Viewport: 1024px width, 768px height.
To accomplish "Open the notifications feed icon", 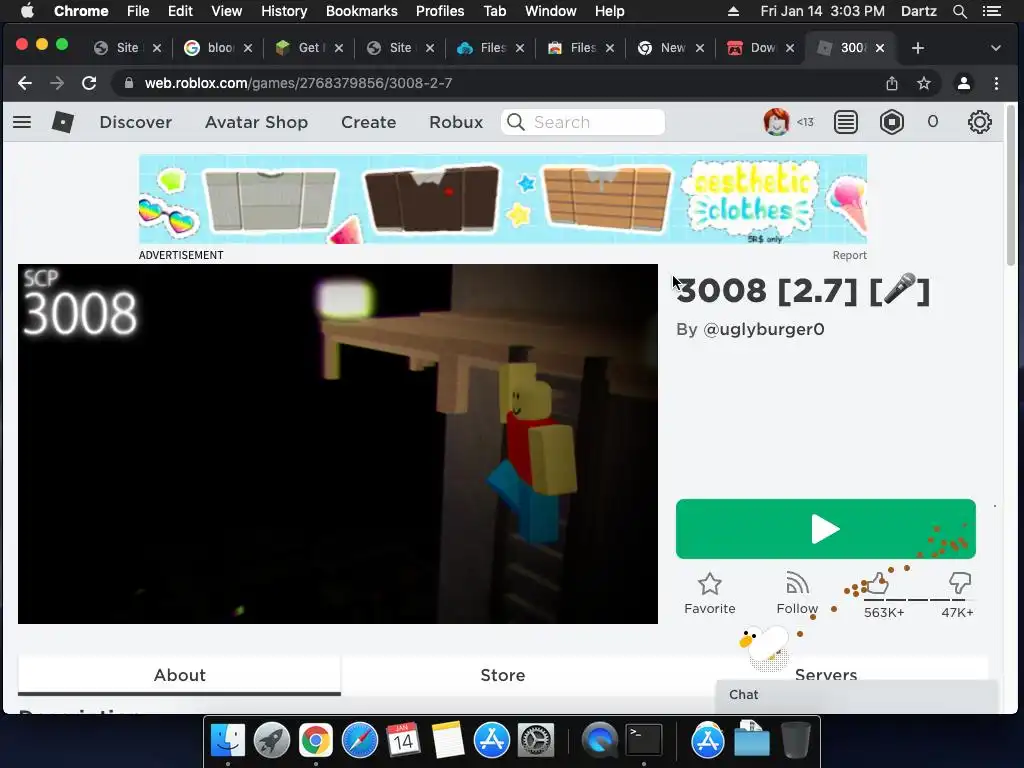I will click(x=846, y=122).
